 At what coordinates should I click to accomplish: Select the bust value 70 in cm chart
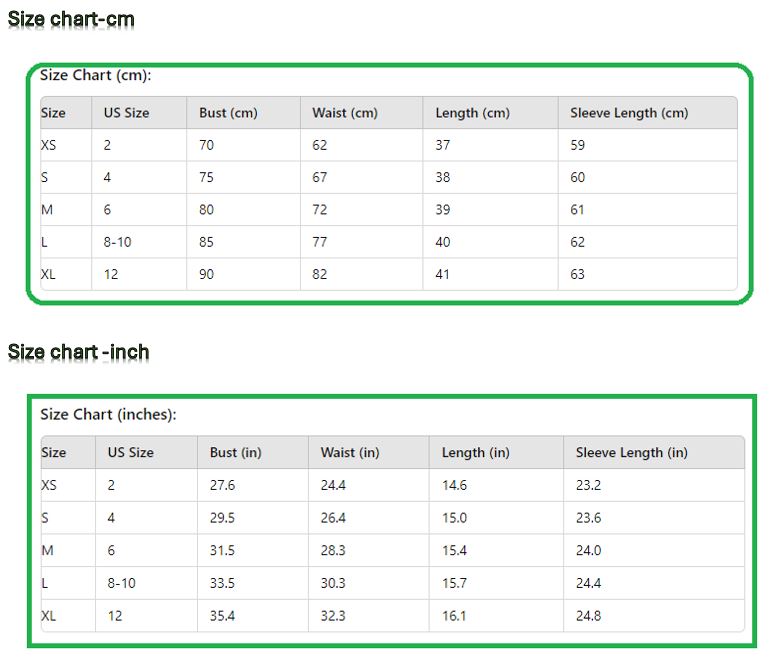click(x=207, y=145)
